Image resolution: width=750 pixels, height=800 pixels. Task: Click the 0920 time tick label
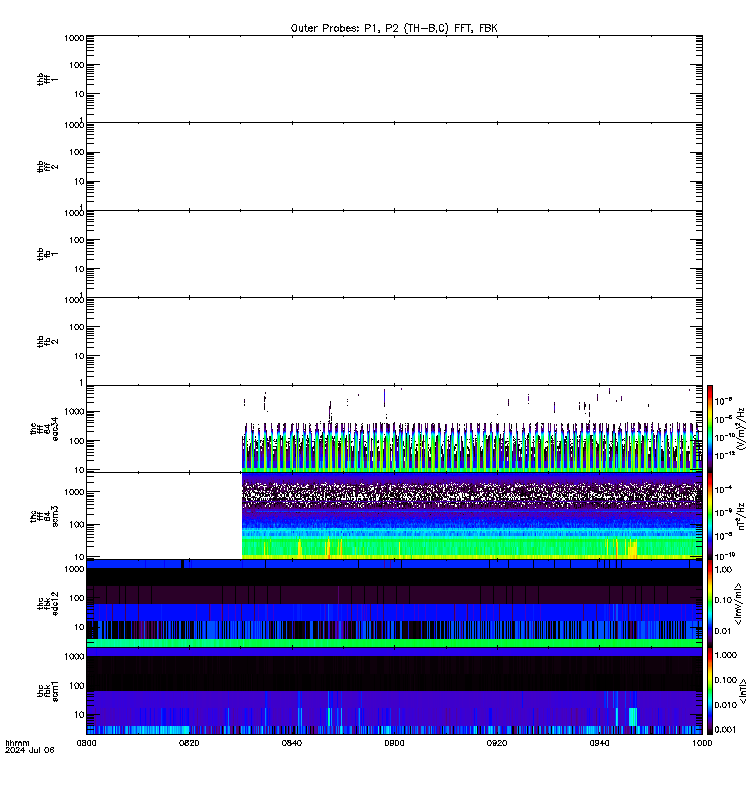(x=496, y=743)
